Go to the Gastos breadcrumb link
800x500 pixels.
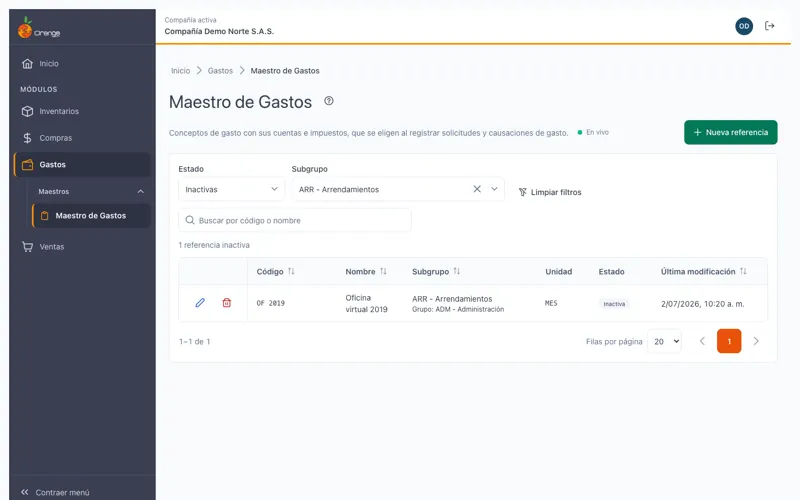coord(220,71)
